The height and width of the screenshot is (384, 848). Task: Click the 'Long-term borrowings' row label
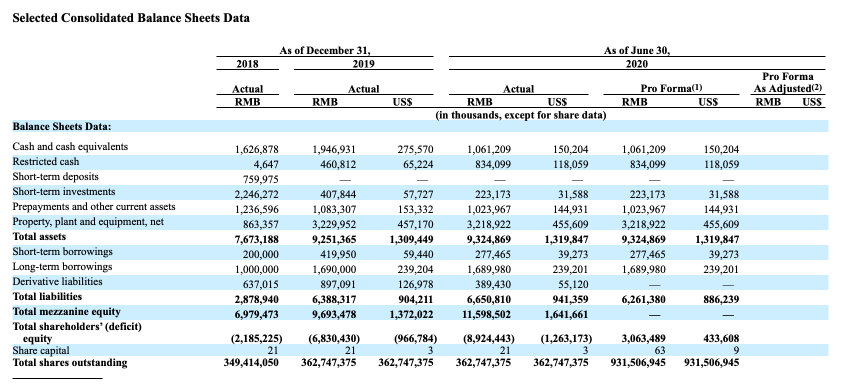(62, 267)
